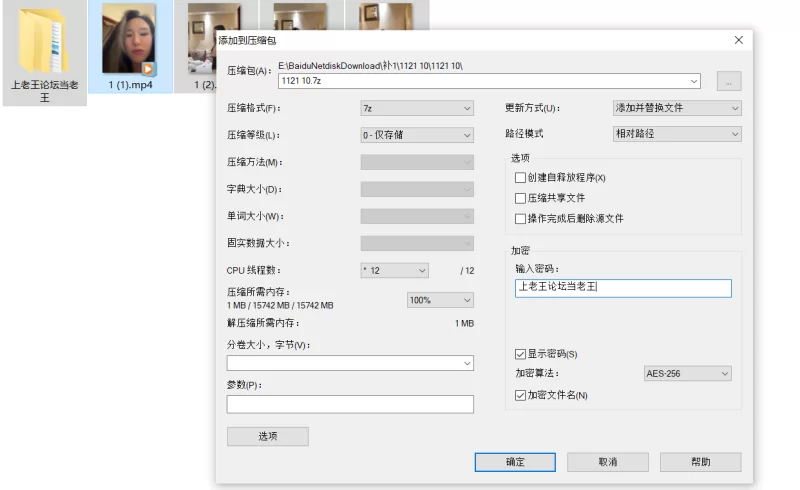Viewport: 800px width, 490px height.
Task: Click the archive path text E:\BaiduNetdiskDownload
Action: coord(370,66)
